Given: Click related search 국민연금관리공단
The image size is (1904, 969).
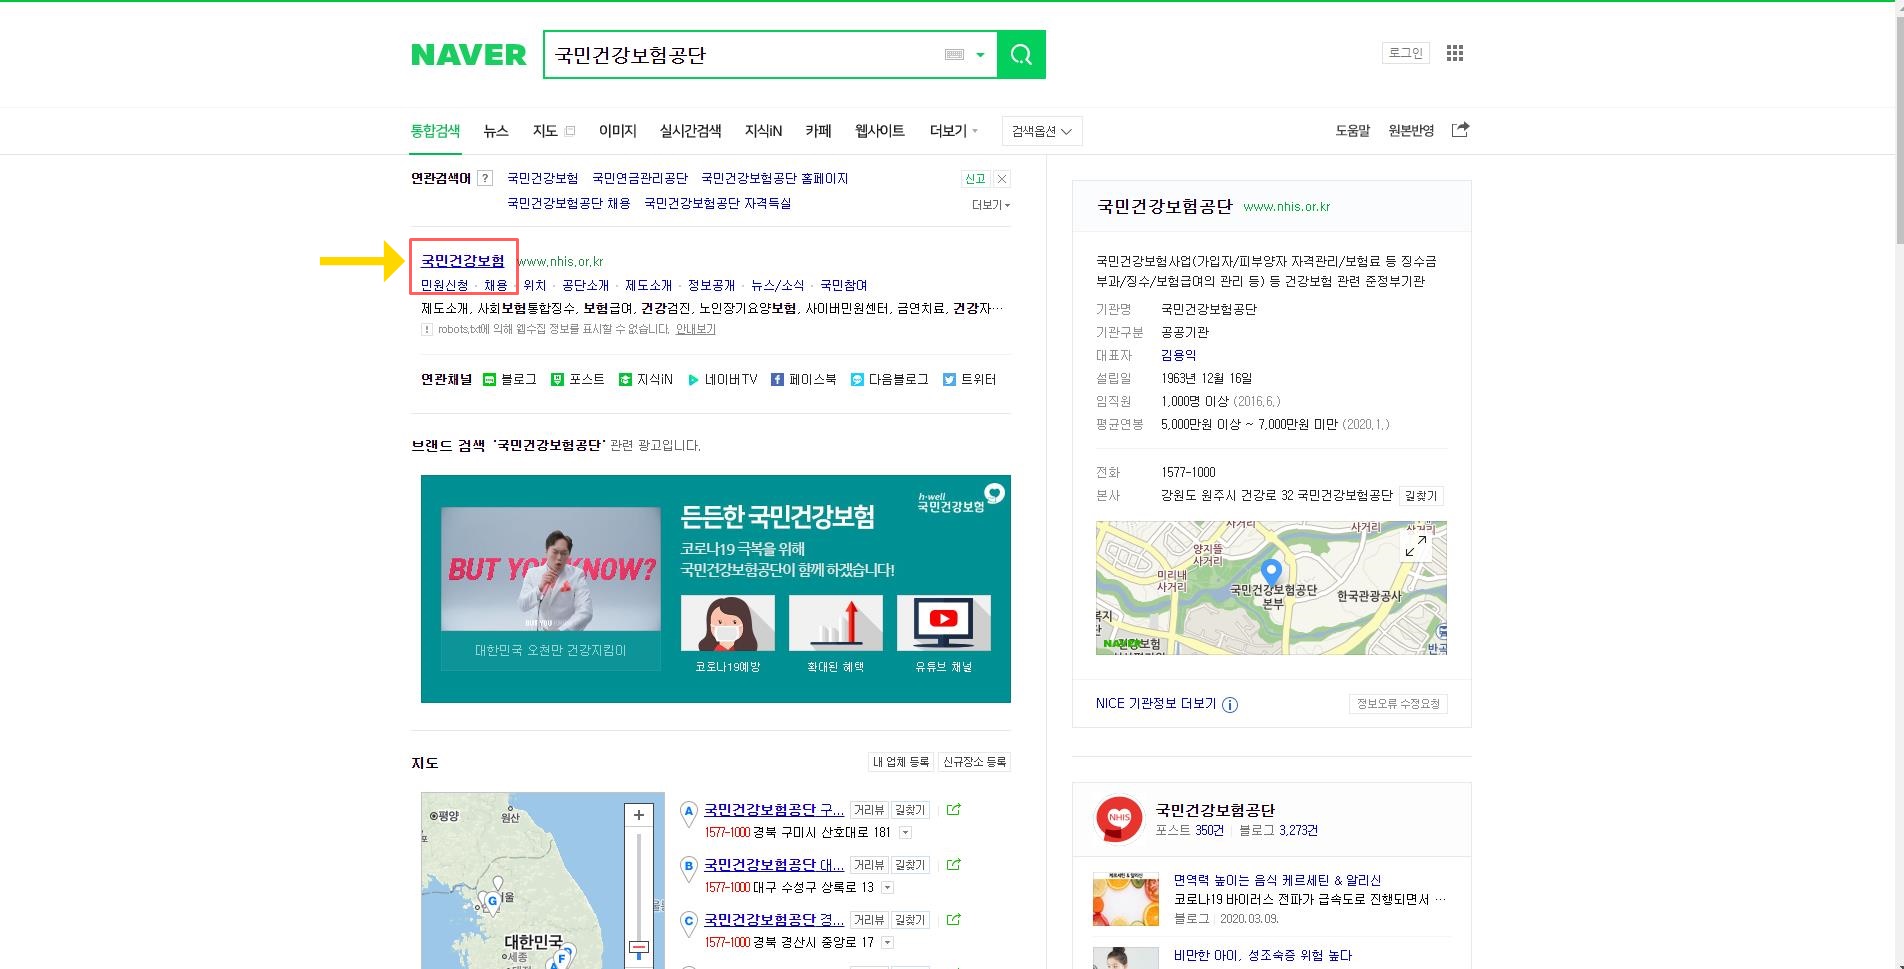Looking at the screenshot, I should pos(640,178).
